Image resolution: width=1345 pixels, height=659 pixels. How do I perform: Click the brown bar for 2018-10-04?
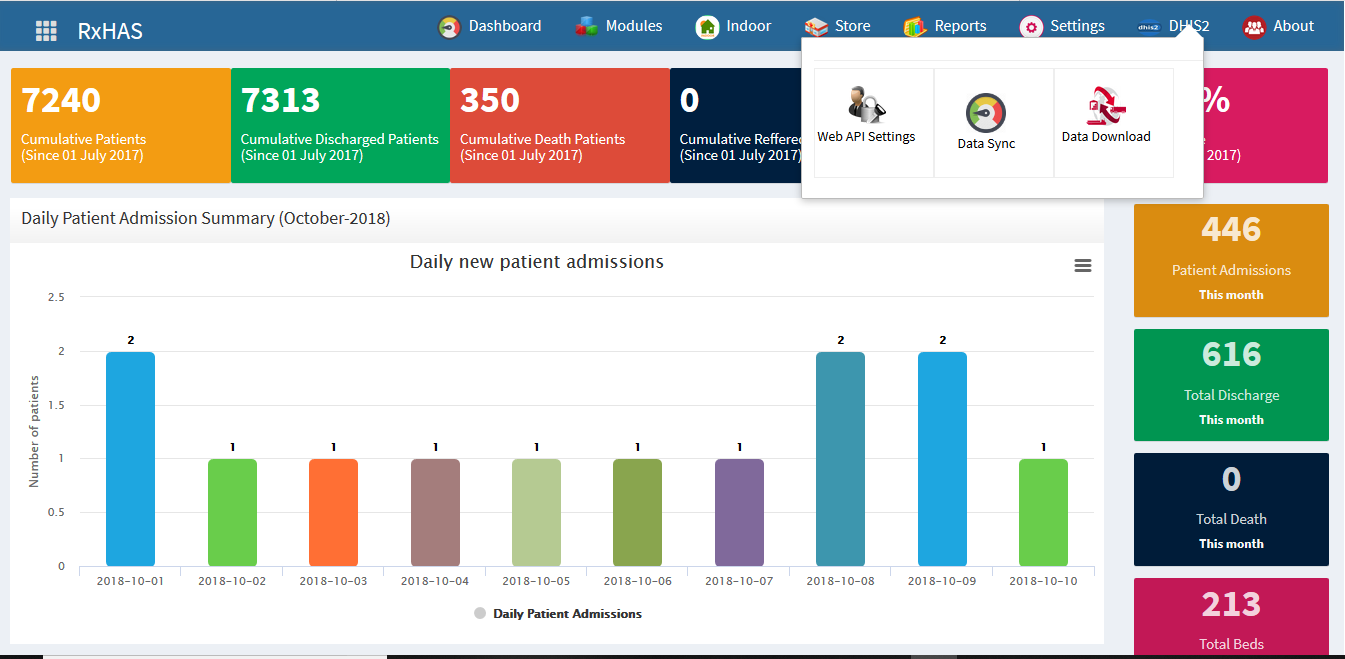pyautogui.click(x=435, y=513)
